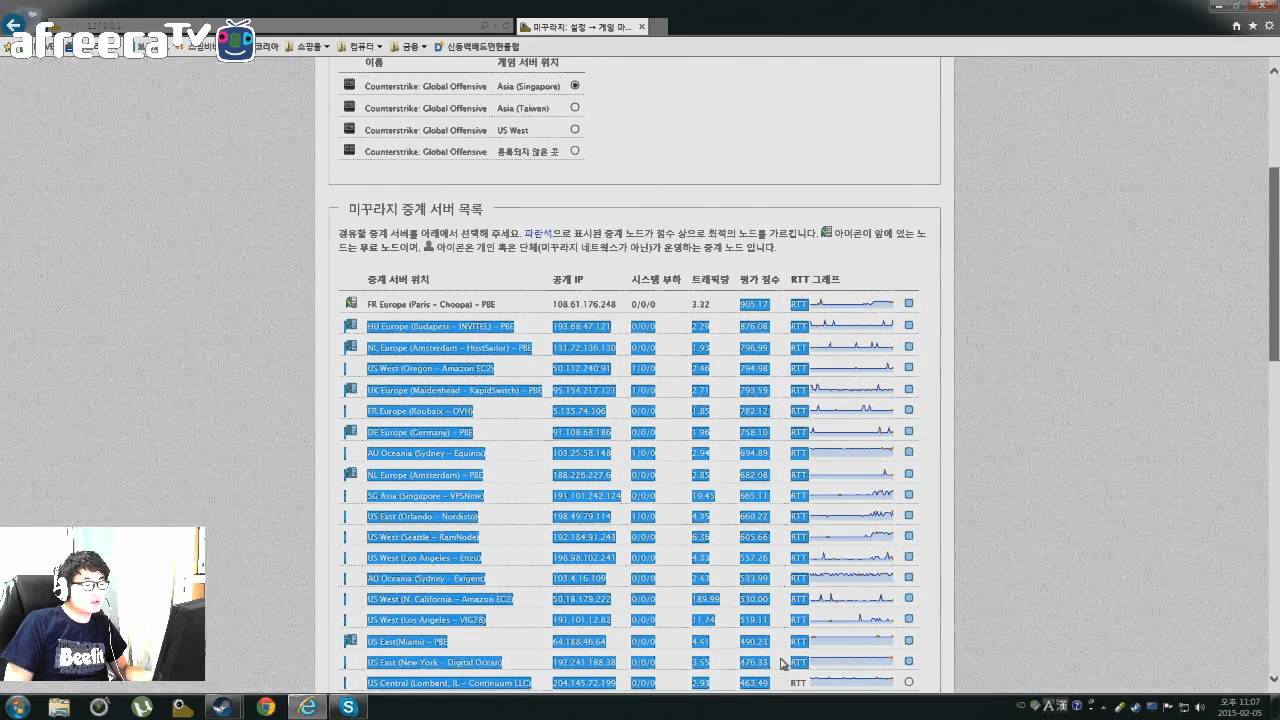This screenshot has width=1280, height=720.
Task: Select Asia (Singapore) game server radio button
Action: pos(575,86)
